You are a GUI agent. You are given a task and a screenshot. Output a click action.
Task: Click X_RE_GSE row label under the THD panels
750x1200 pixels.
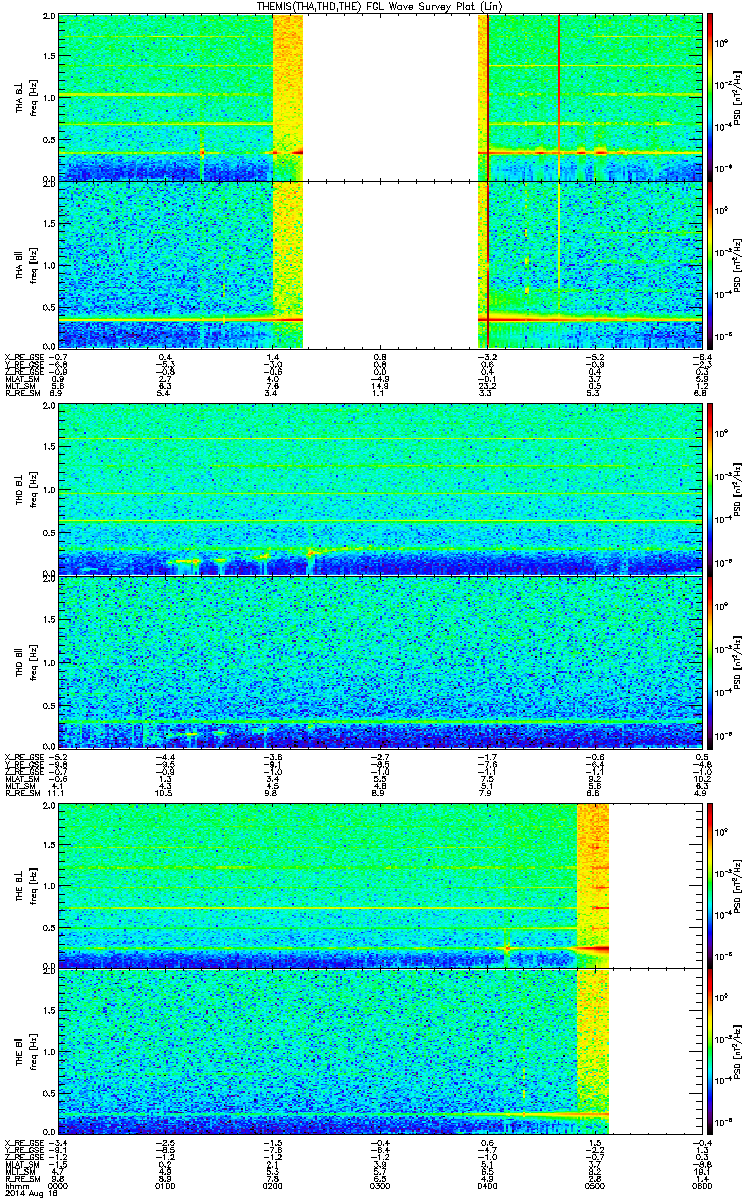click(x=23, y=758)
